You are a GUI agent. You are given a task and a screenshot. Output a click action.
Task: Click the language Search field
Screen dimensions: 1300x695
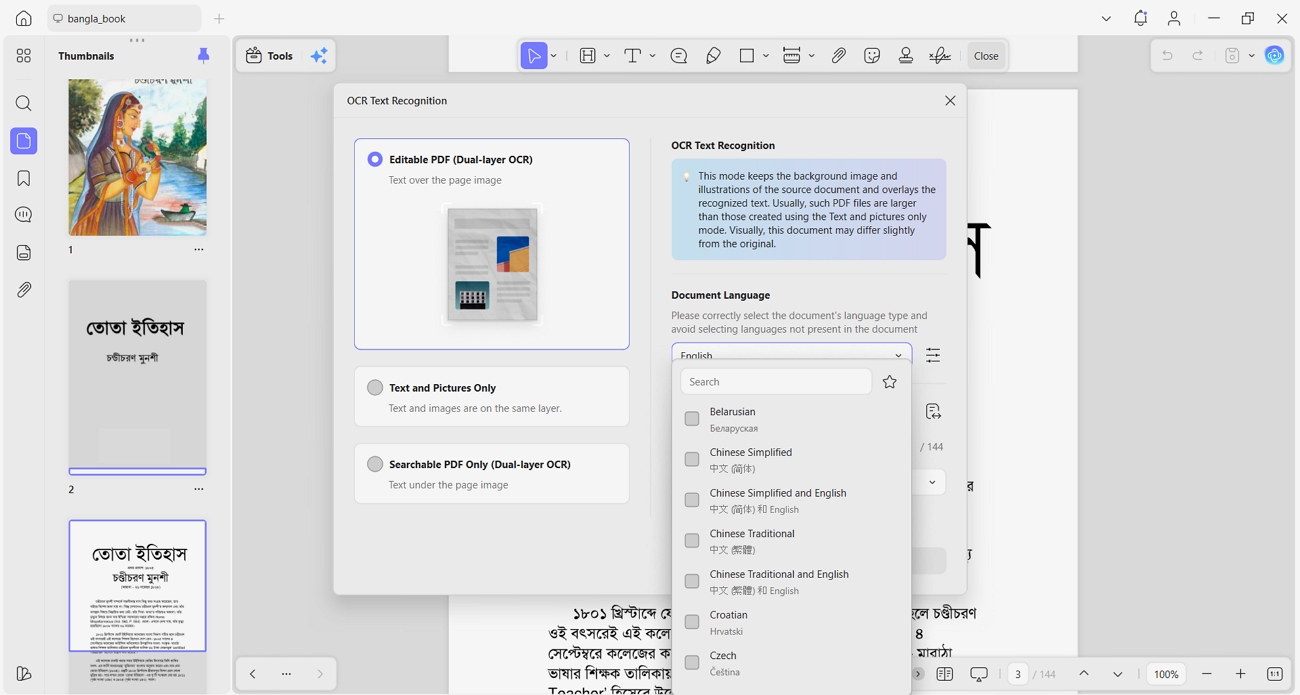(776, 382)
